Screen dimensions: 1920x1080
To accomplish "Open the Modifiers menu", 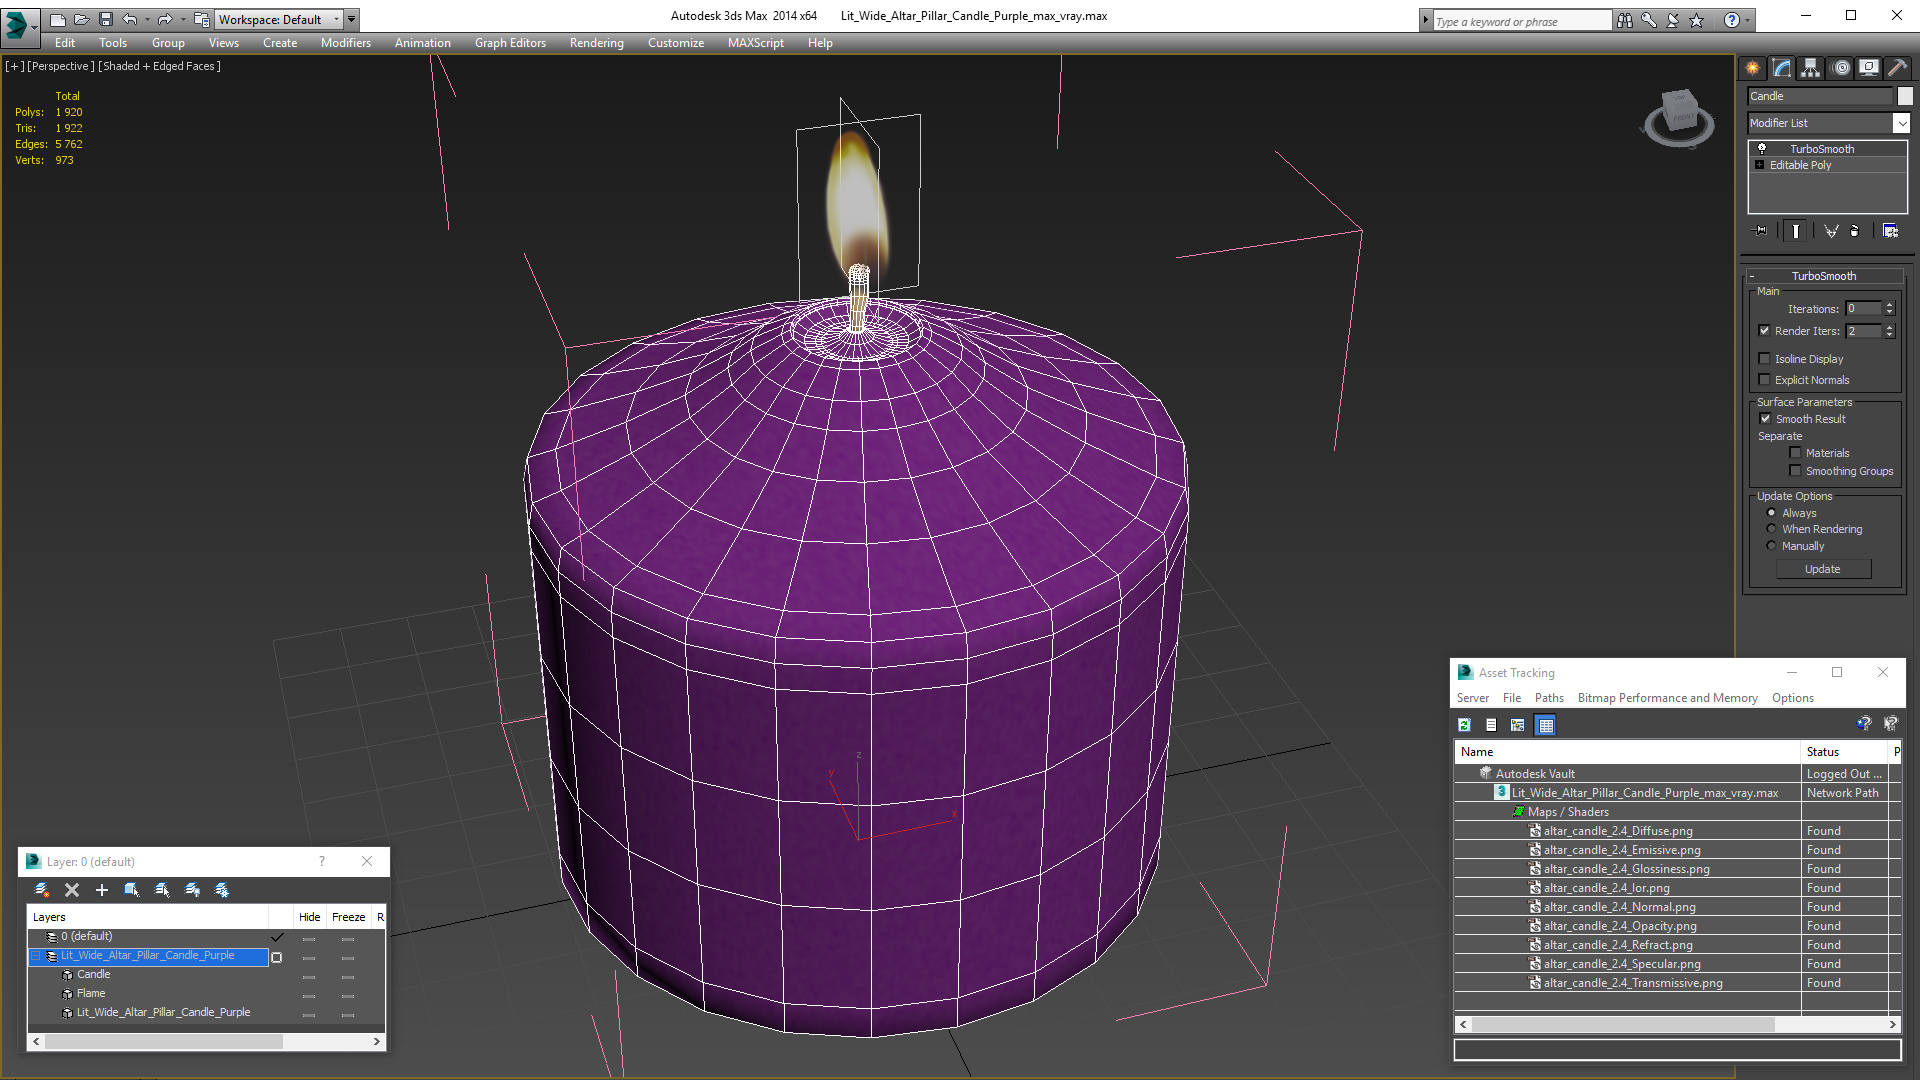I will [x=345, y=43].
